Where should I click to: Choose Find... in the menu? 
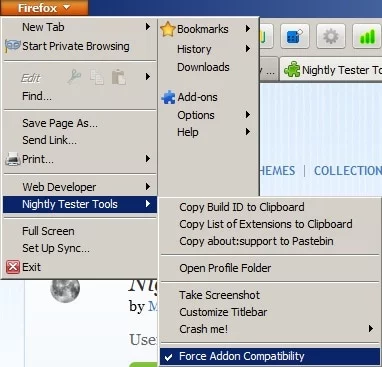click(79, 96)
